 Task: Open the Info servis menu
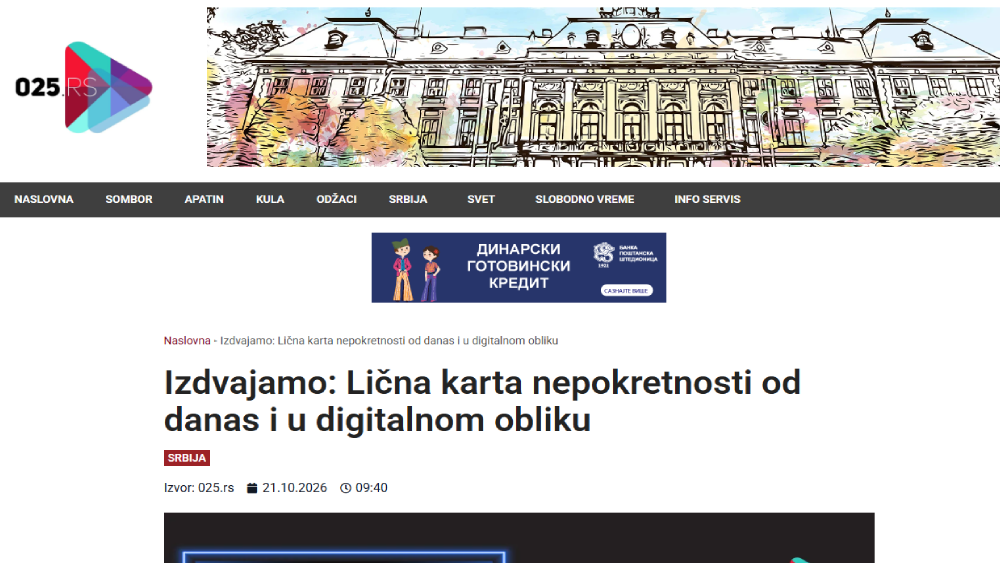[x=707, y=200]
